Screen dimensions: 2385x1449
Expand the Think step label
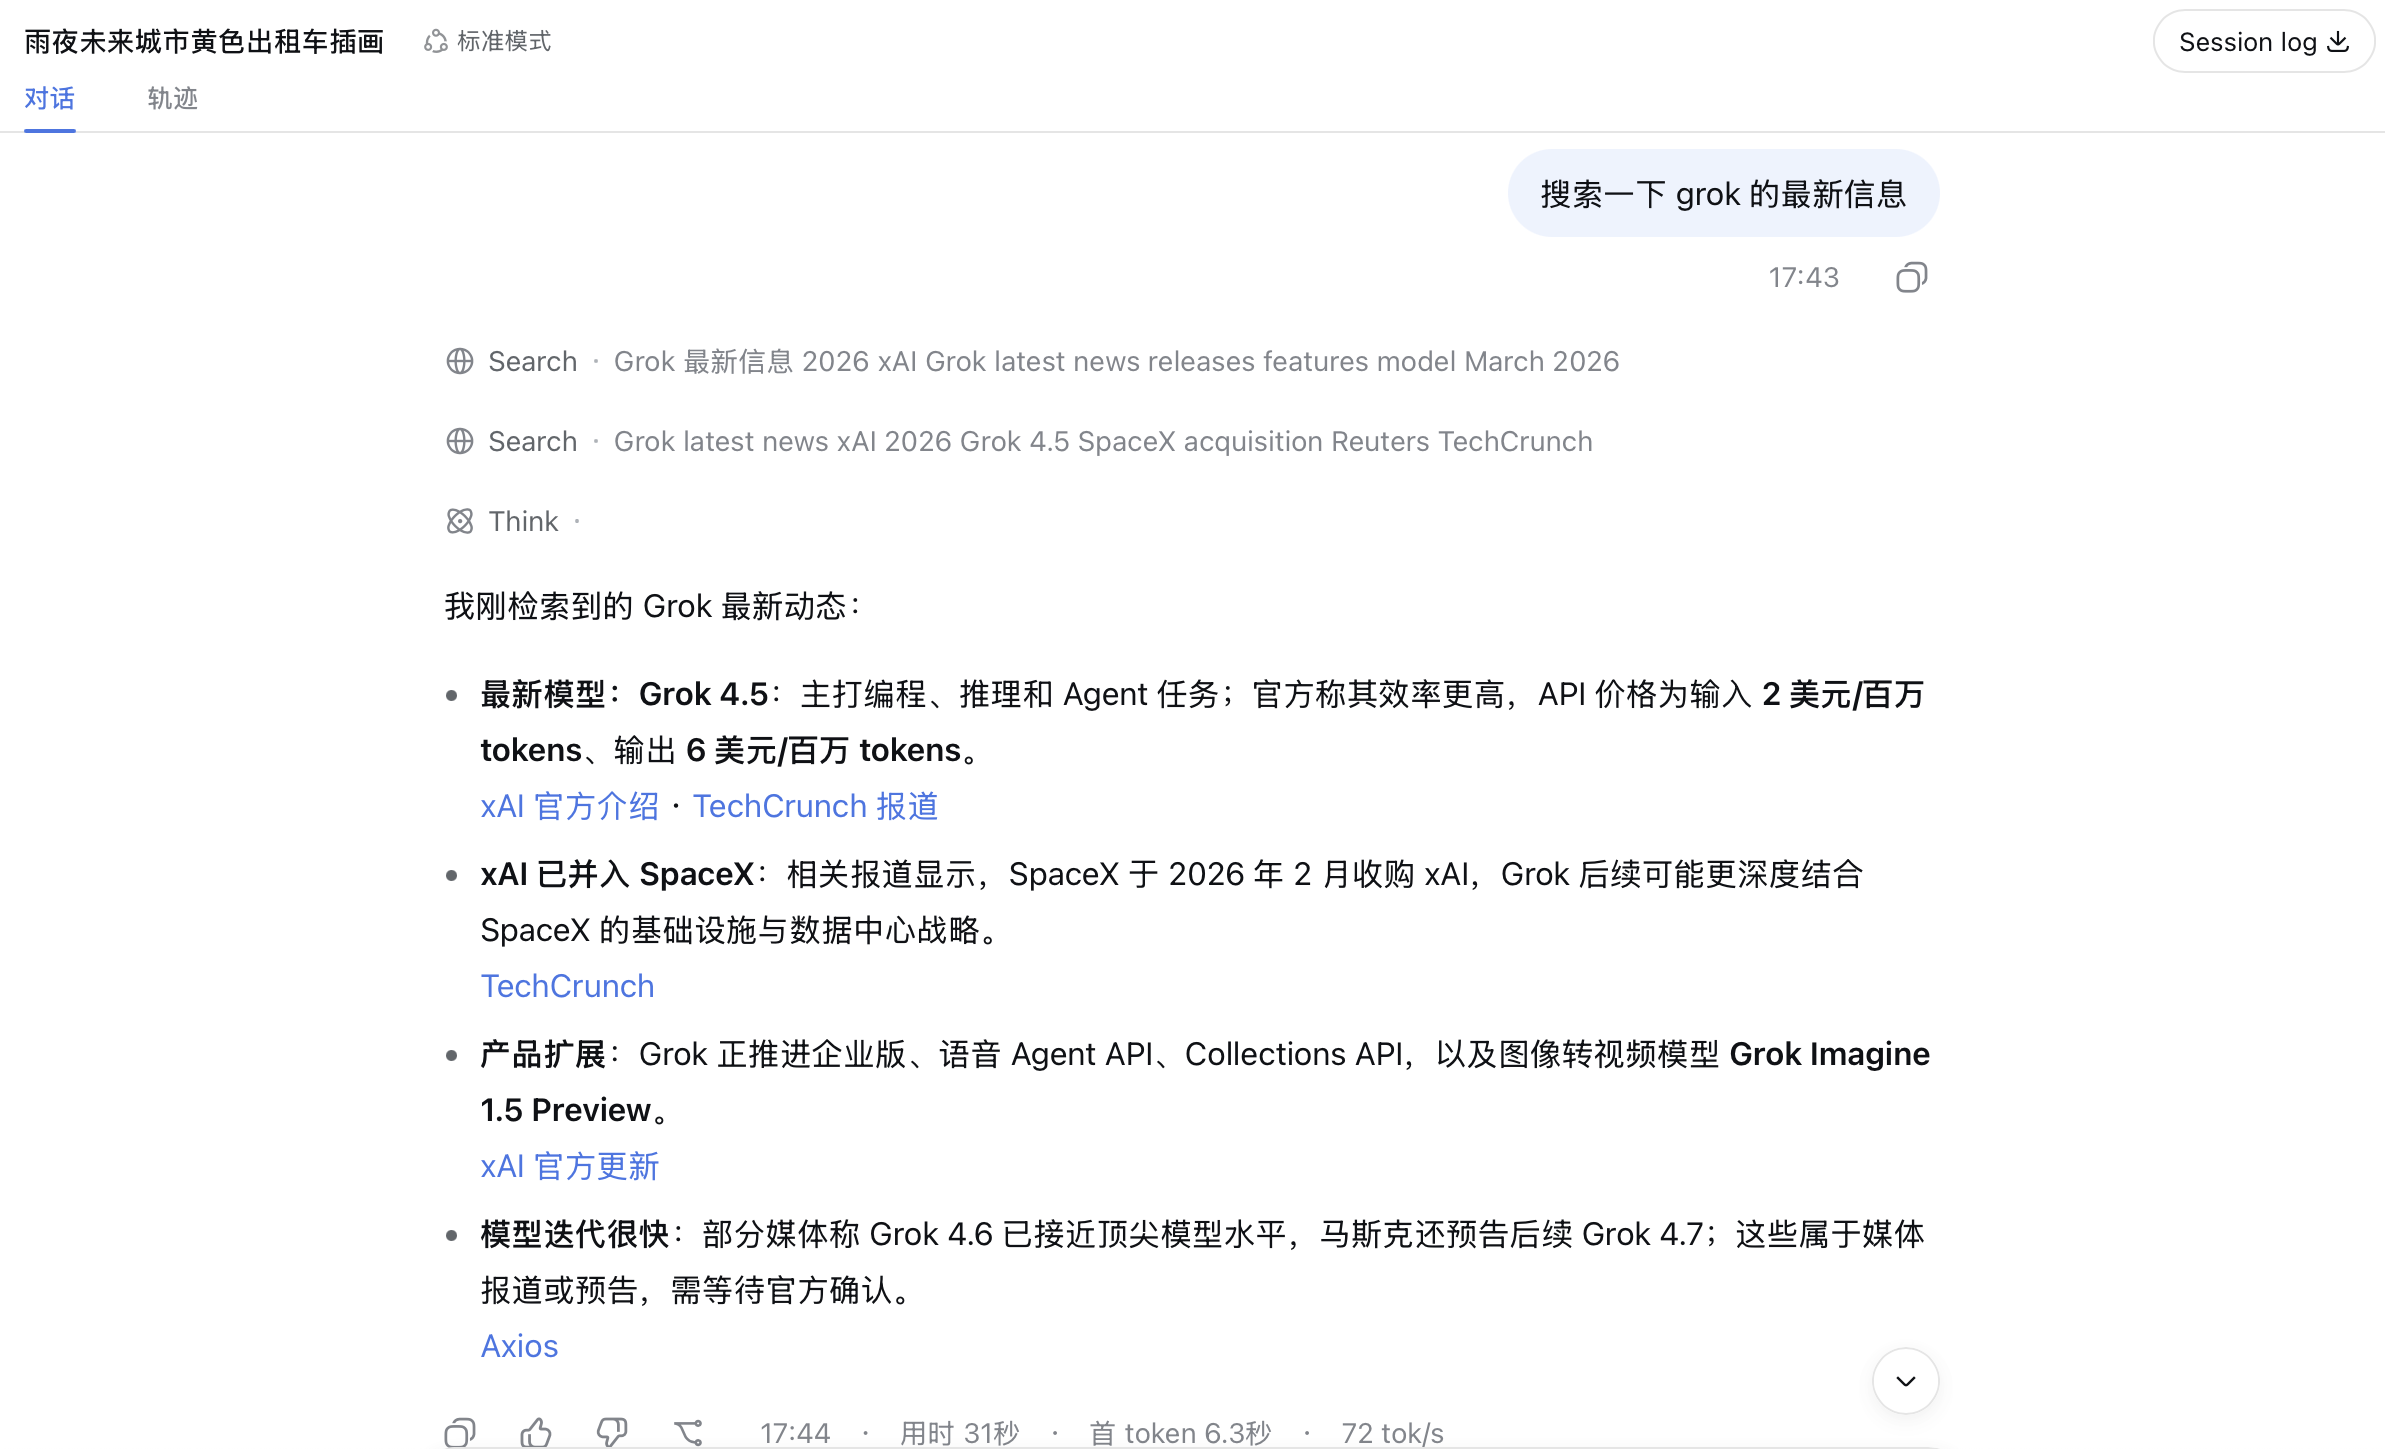click(523, 521)
